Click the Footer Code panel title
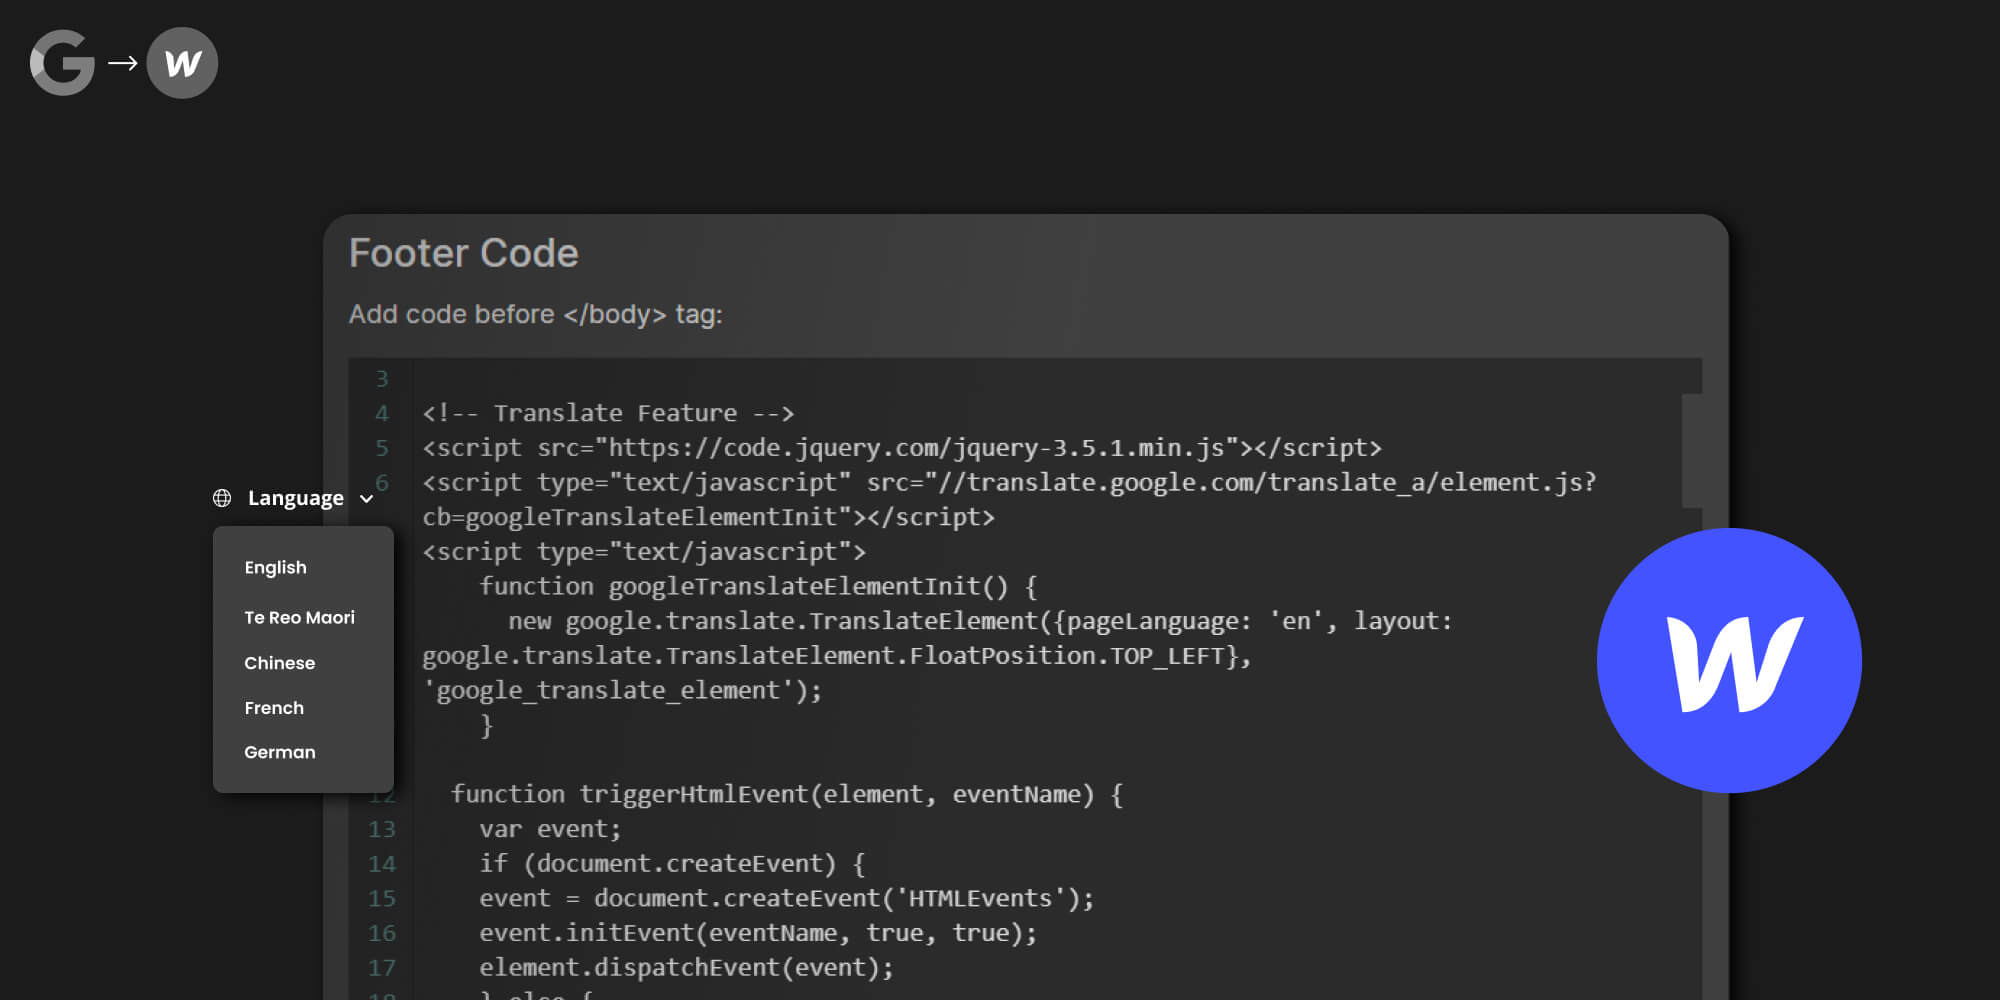Viewport: 2000px width, 1000px height. (x=463, y=254)
